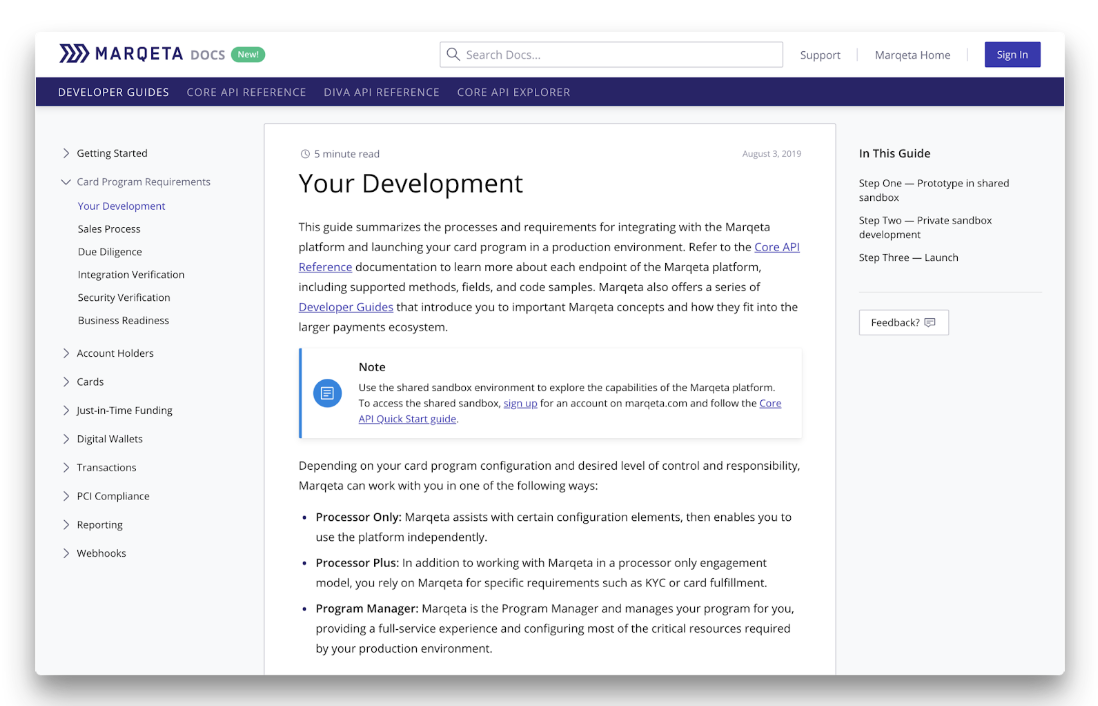Click the Reporting sidebar label
Image resolution: width=1098 pixels, height=706 pixels.
(x=99, y=525)
